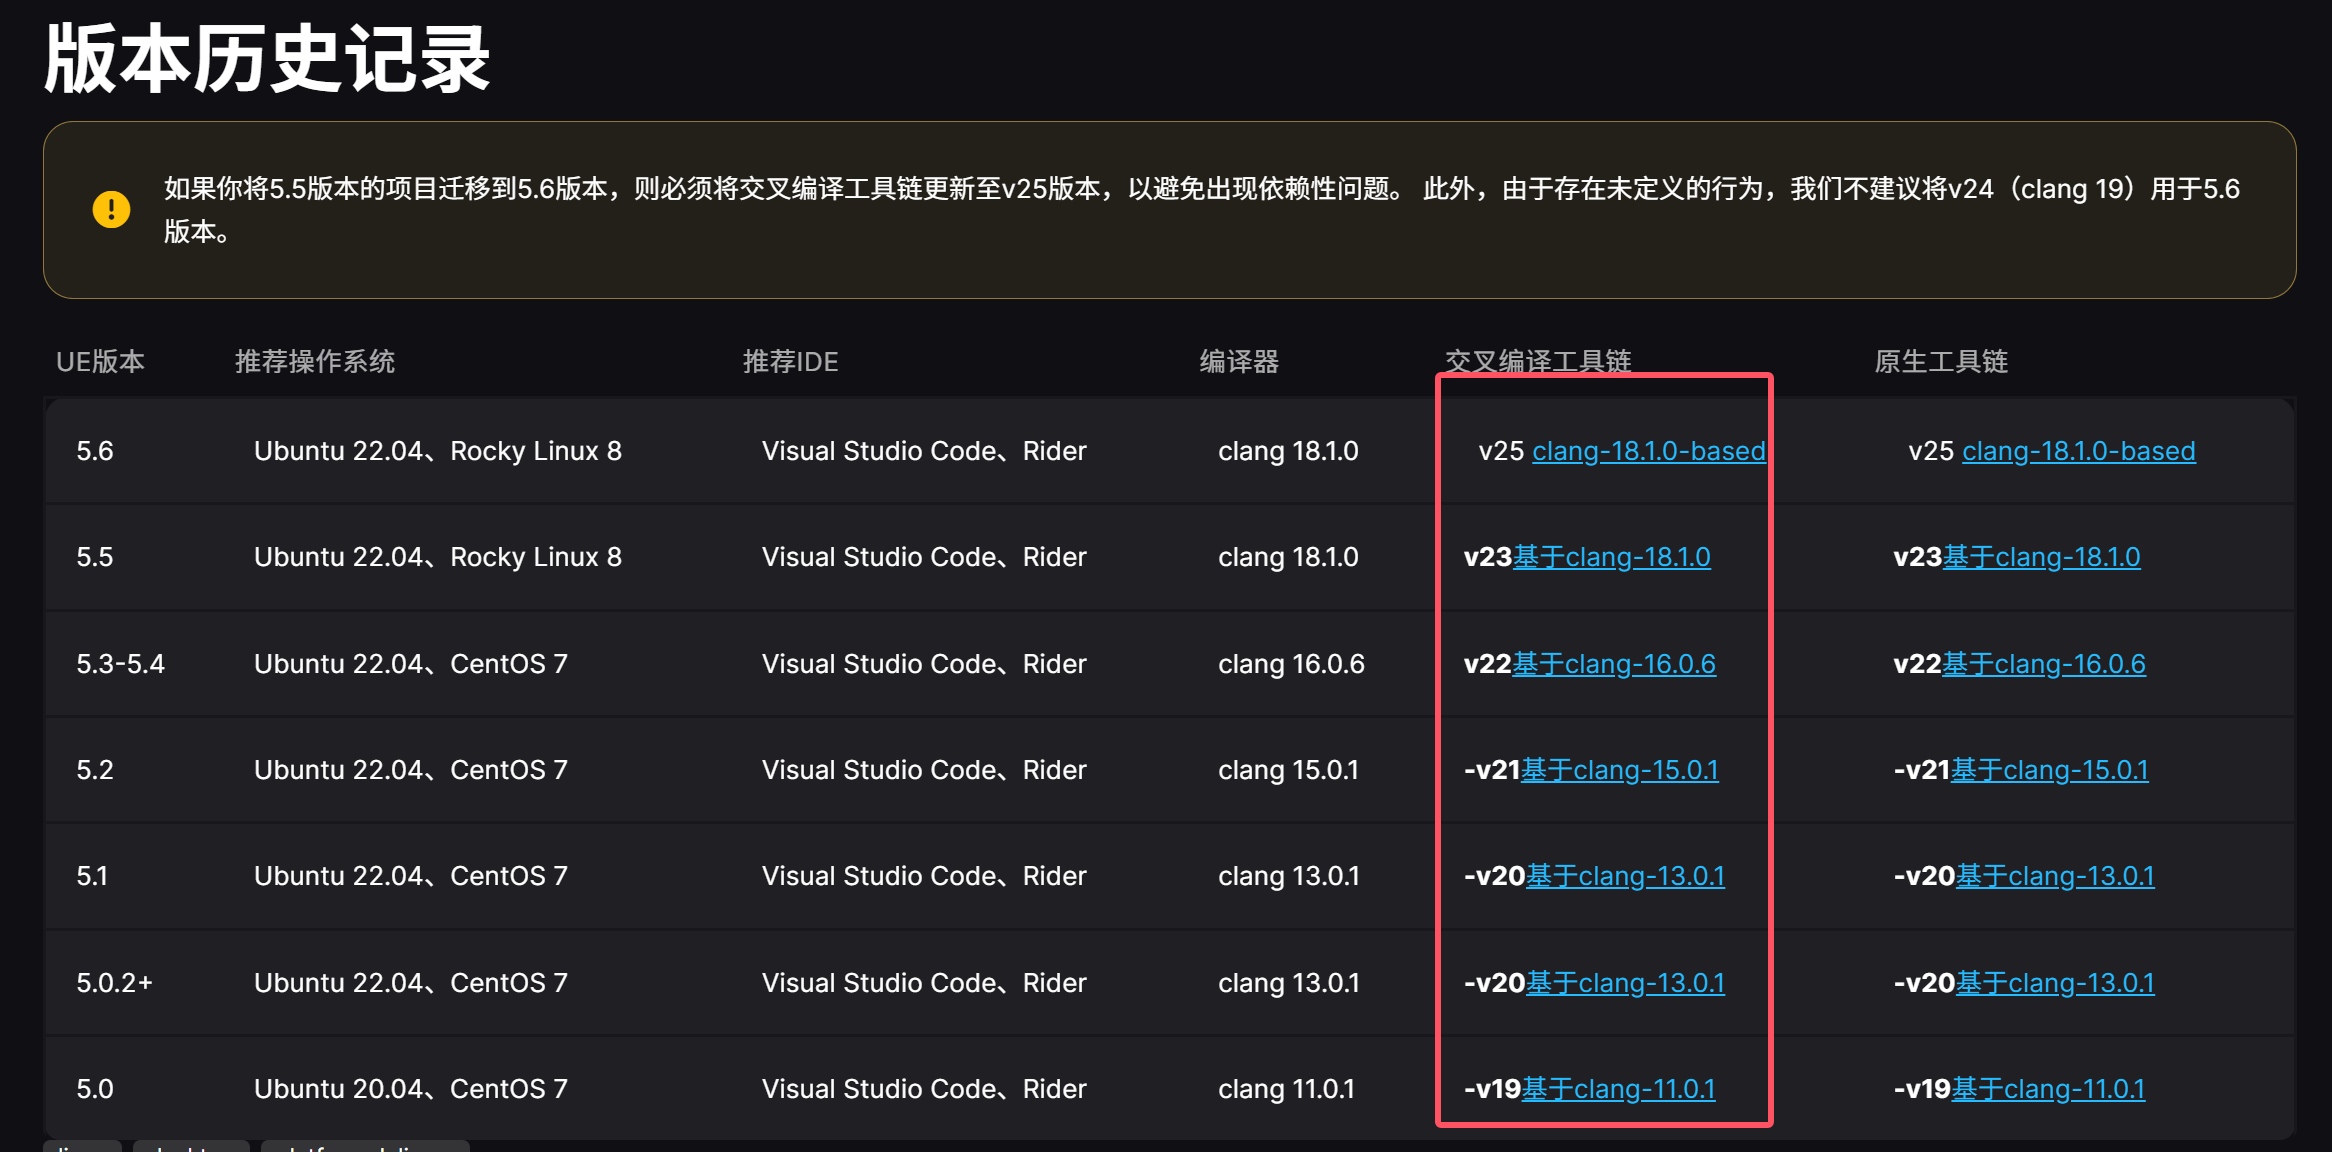Open the v23 基于clang-18.1.0 native toolchain link
2332x1152 pixels.
(x=2042, y=556)
